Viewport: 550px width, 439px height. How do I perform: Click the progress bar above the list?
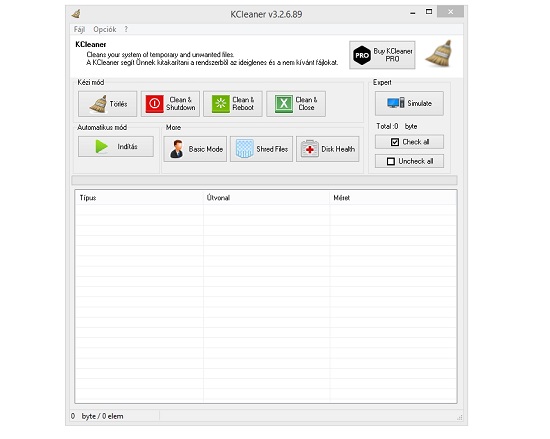coord(264,180)
